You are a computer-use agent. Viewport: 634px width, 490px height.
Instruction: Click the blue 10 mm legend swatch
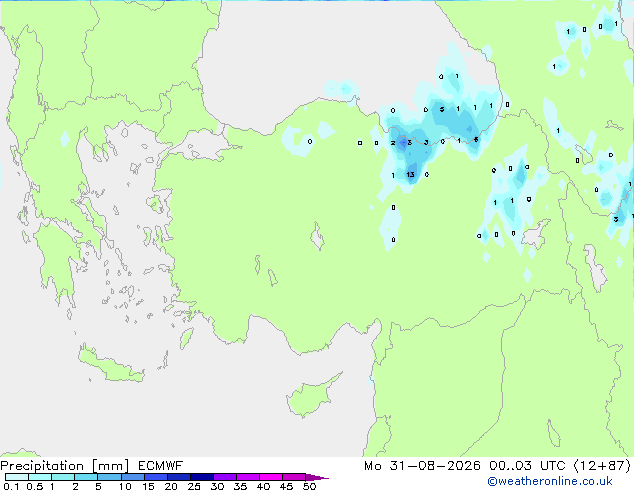click(133, 477)
